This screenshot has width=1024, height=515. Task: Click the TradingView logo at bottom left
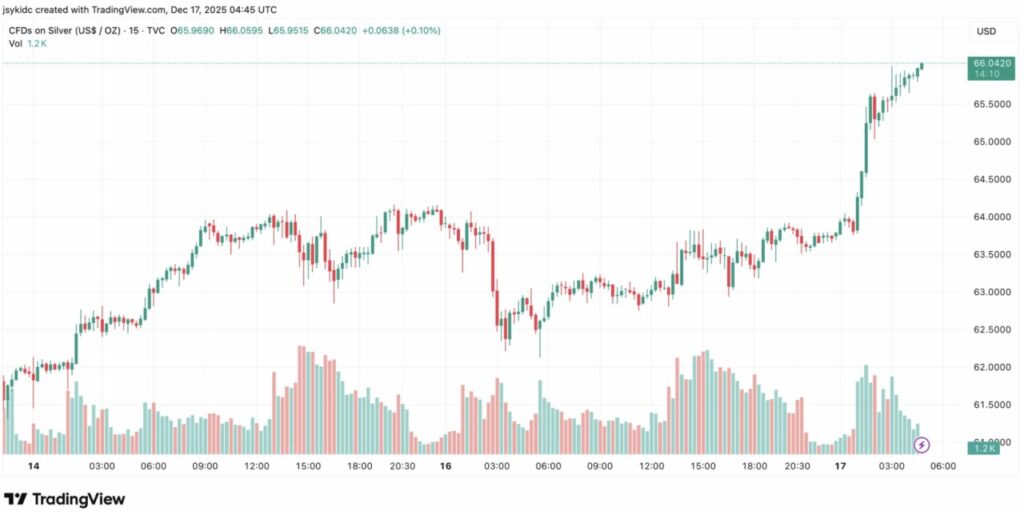65,499
